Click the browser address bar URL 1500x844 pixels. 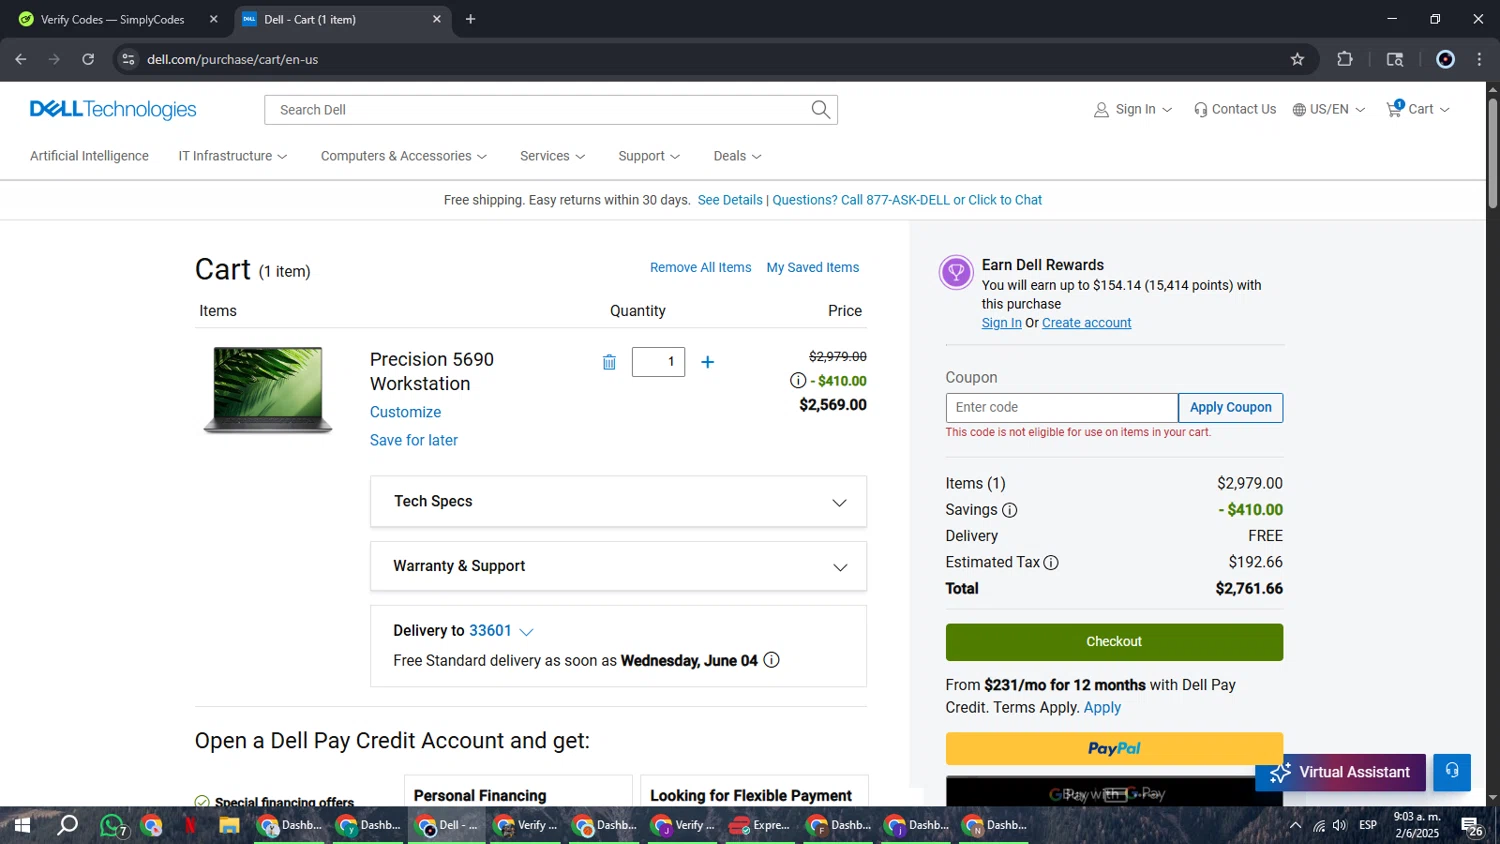click(x=232, y=59)
